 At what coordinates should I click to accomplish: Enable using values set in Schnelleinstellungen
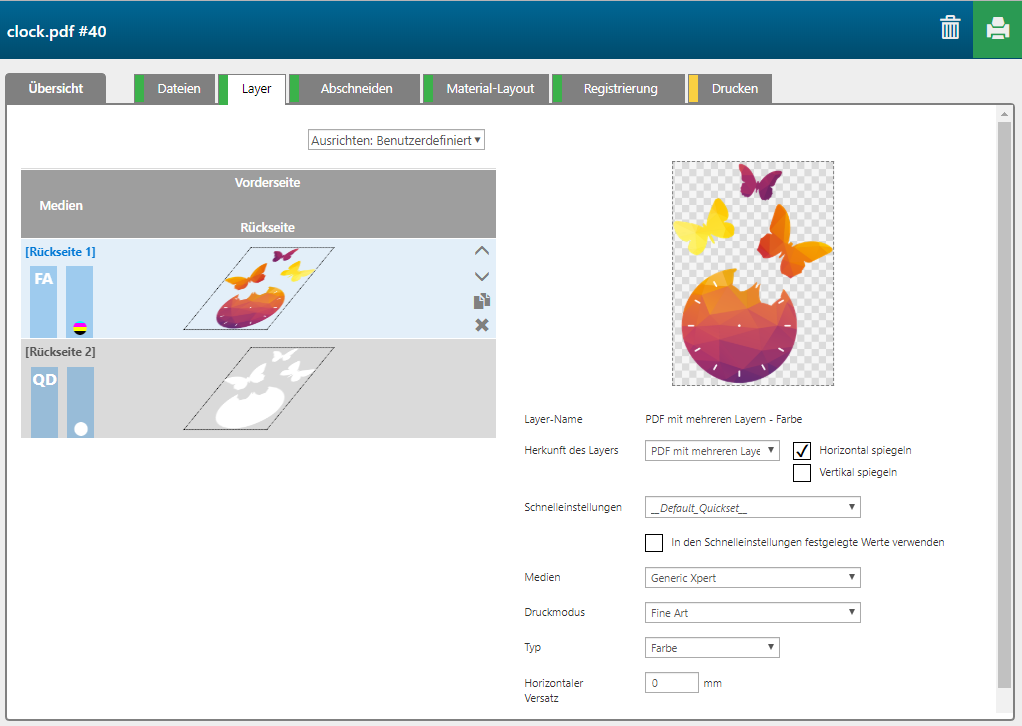pos(654,543)
